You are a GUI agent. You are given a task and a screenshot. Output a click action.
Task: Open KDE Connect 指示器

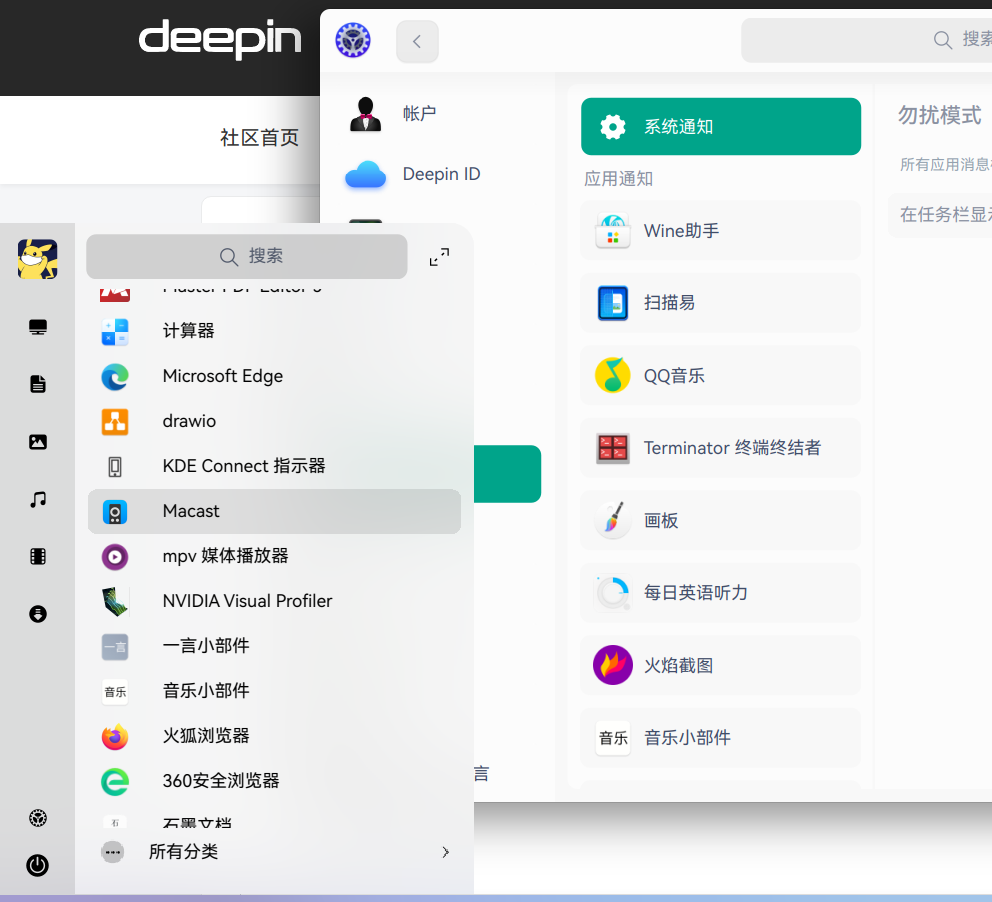[274, 466]
